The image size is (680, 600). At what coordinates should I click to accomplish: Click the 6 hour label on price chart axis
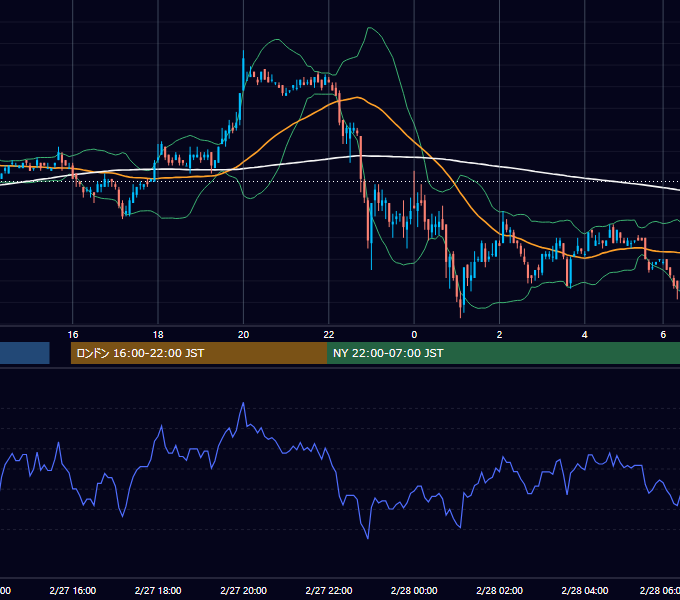[663, 335]
